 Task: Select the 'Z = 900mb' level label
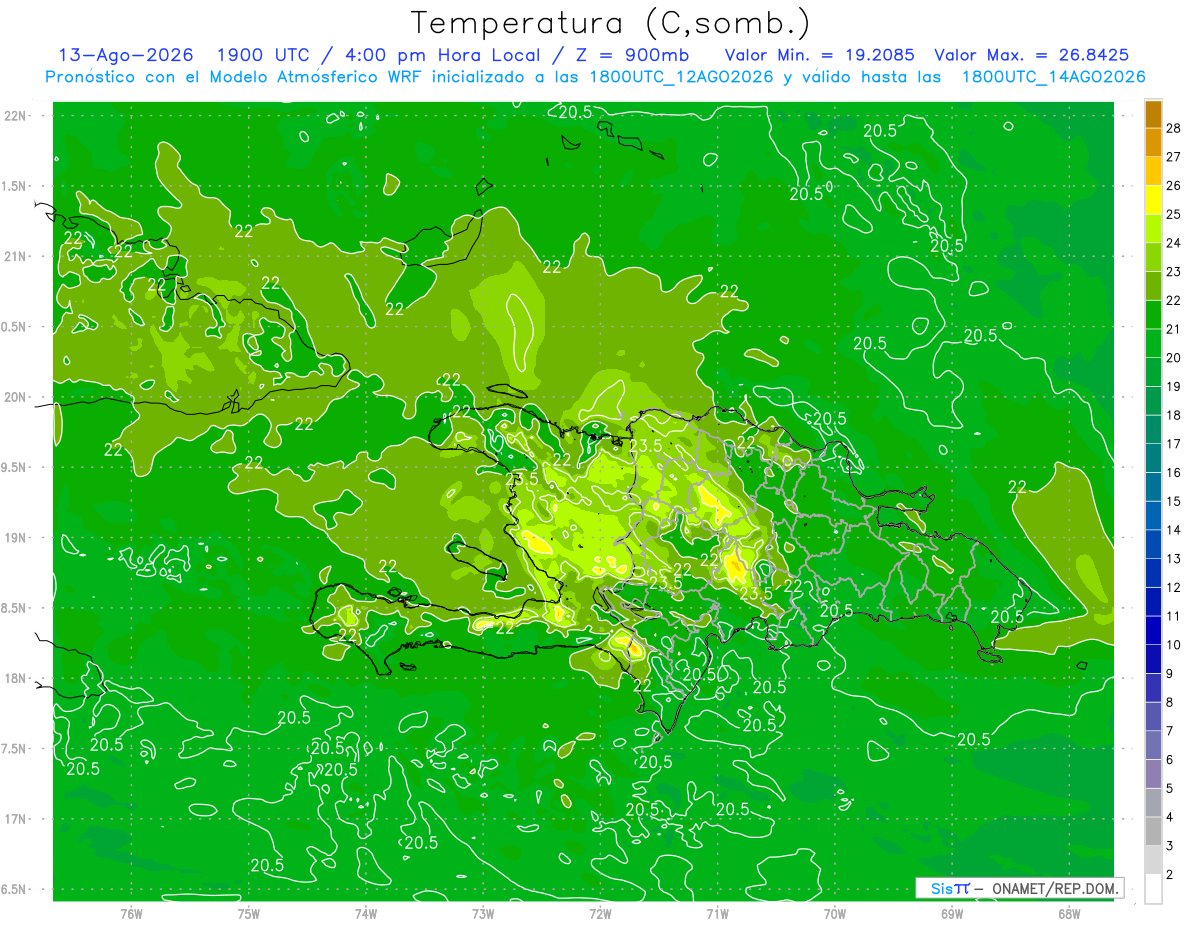coord(632,55)
